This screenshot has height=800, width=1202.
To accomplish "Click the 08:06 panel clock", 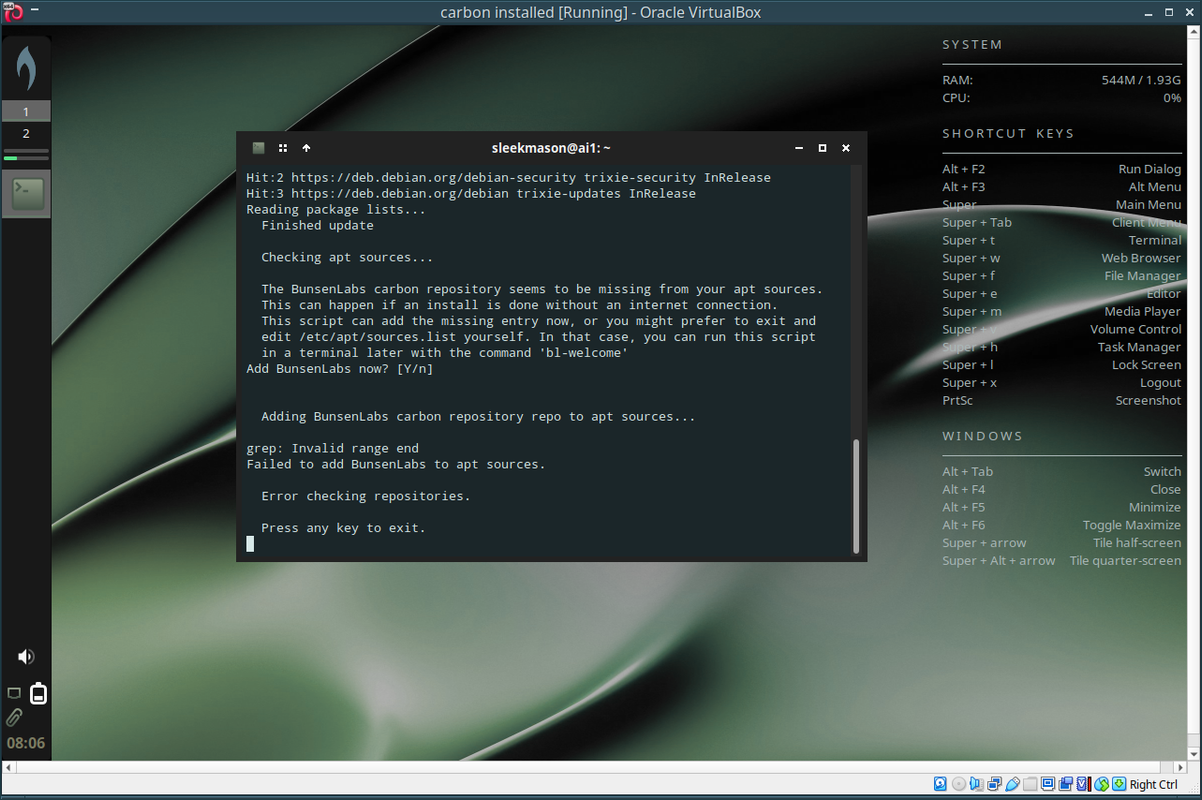I will point(26,744).
